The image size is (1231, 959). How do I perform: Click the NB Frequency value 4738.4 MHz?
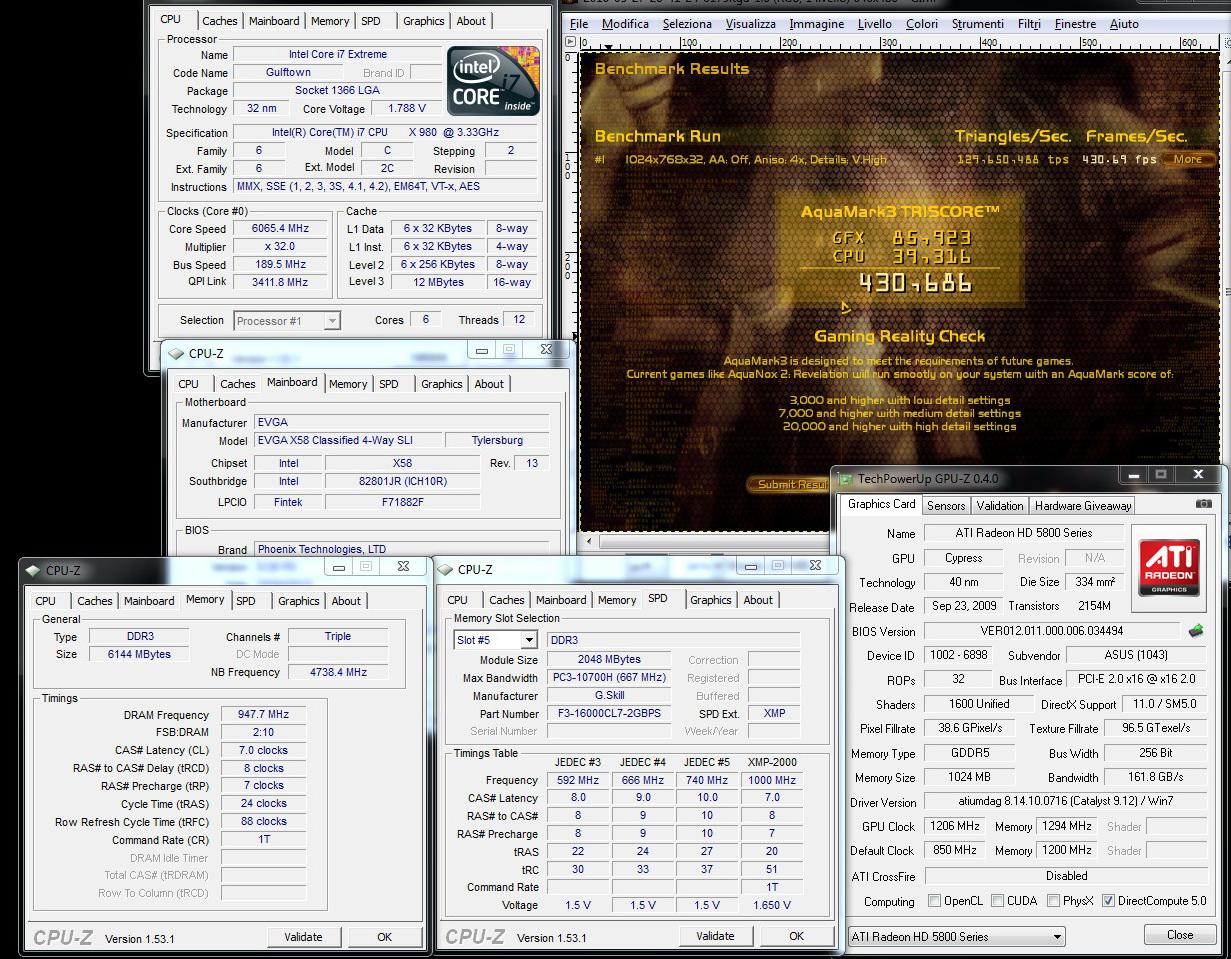click(337, 672)
